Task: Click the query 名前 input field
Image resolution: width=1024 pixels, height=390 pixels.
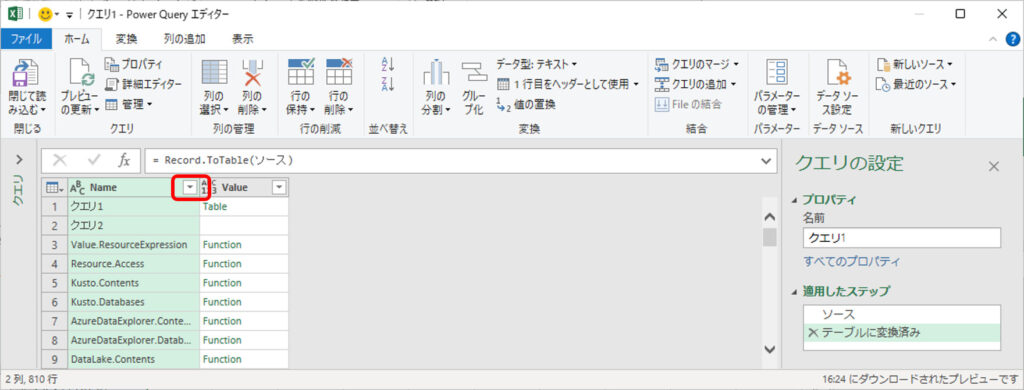Action: coord(901,238)
